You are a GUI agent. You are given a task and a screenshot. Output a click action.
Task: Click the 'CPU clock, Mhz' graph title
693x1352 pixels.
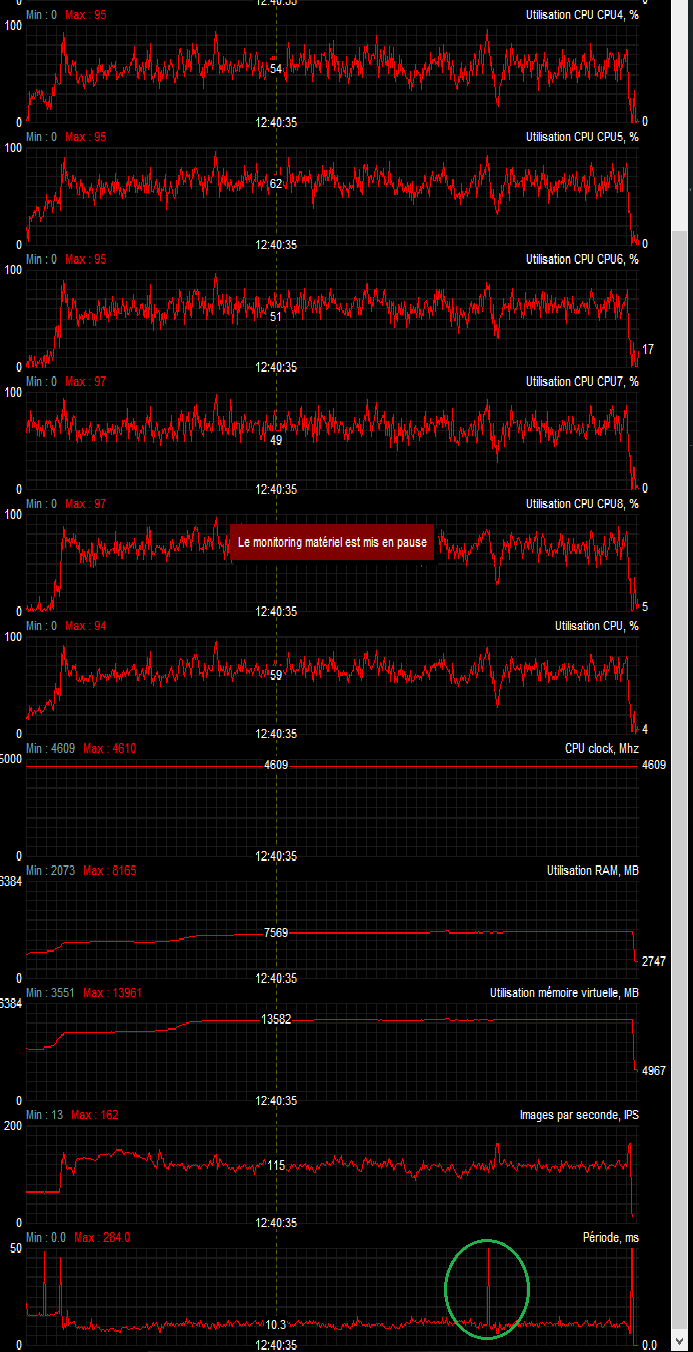tap(601, 748)
